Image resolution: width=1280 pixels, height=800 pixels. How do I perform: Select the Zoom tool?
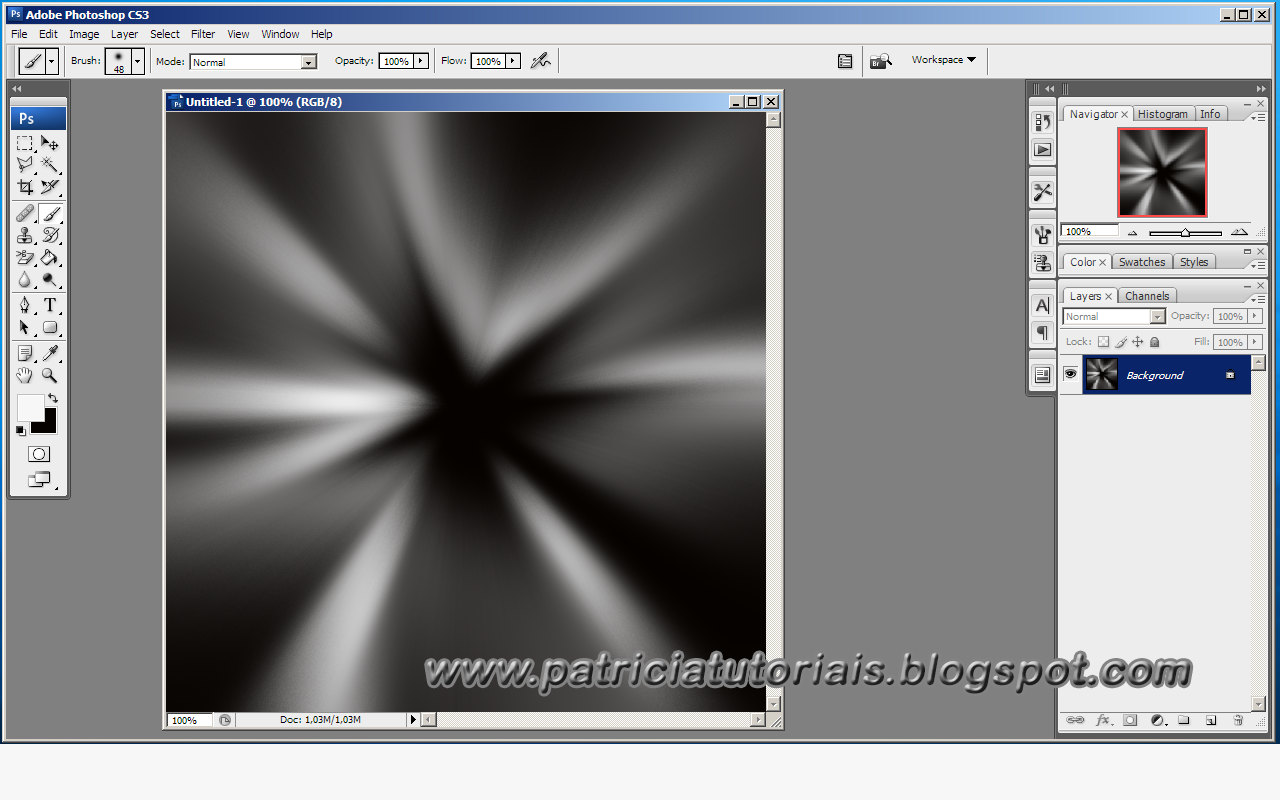tap(50, 375)
